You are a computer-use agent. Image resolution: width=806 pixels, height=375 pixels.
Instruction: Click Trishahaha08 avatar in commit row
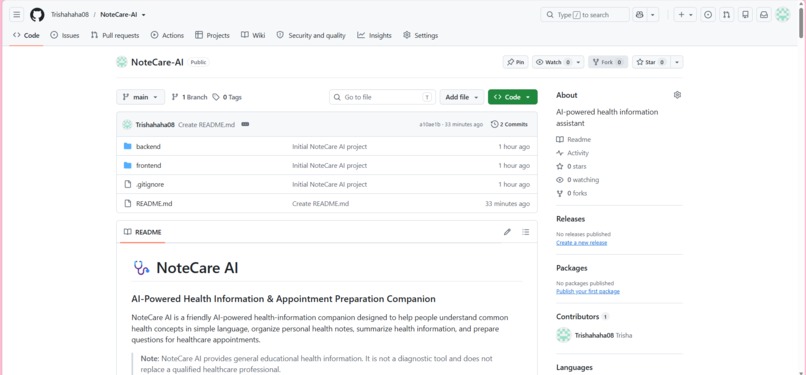(x=127, y=124)
